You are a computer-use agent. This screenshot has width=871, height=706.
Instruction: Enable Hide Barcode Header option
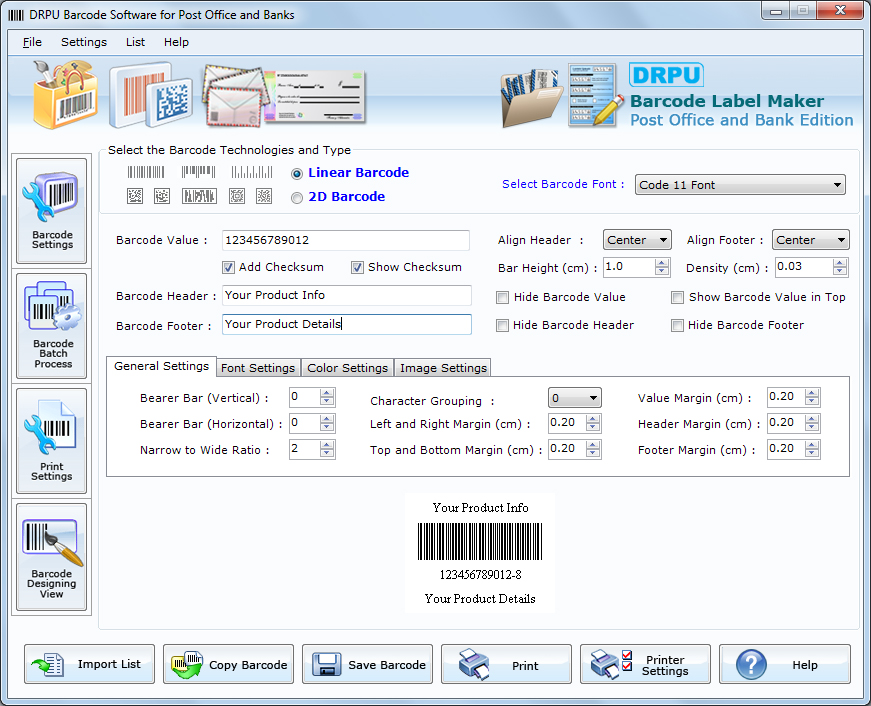pyautogui.click(x=502, y=325)
